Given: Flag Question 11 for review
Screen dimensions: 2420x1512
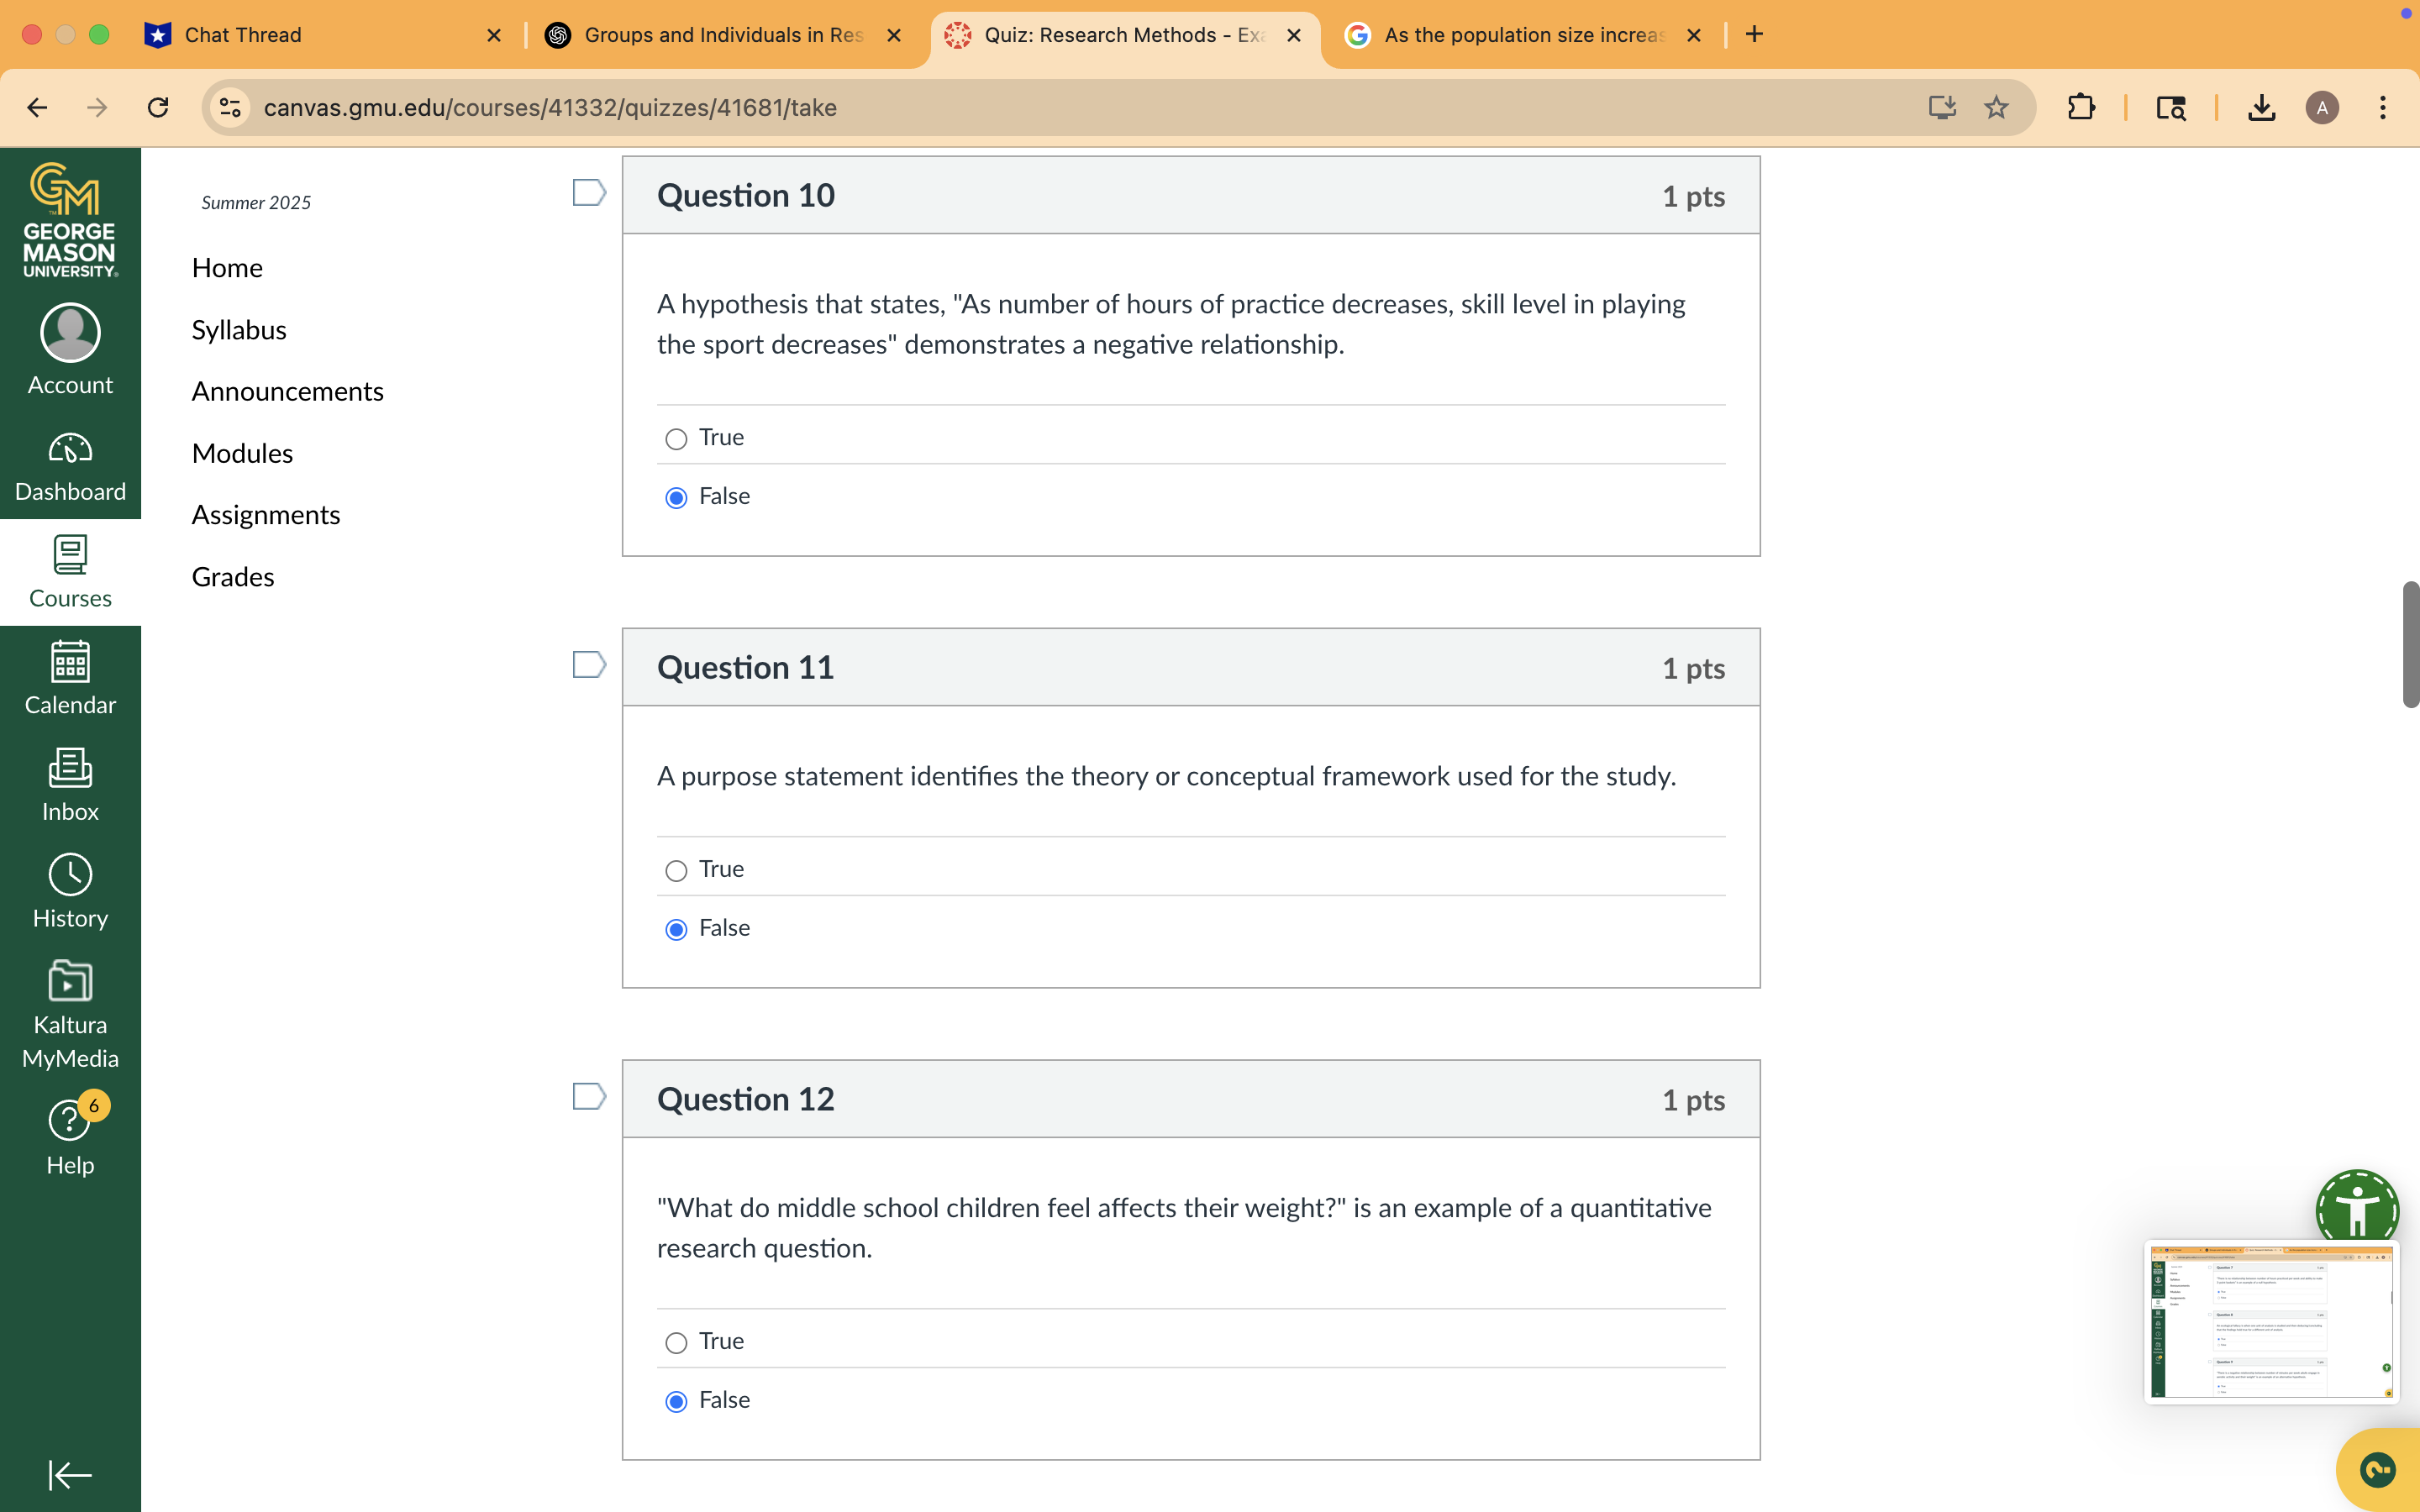Looking at the screenshot, I should coord(589,663).
